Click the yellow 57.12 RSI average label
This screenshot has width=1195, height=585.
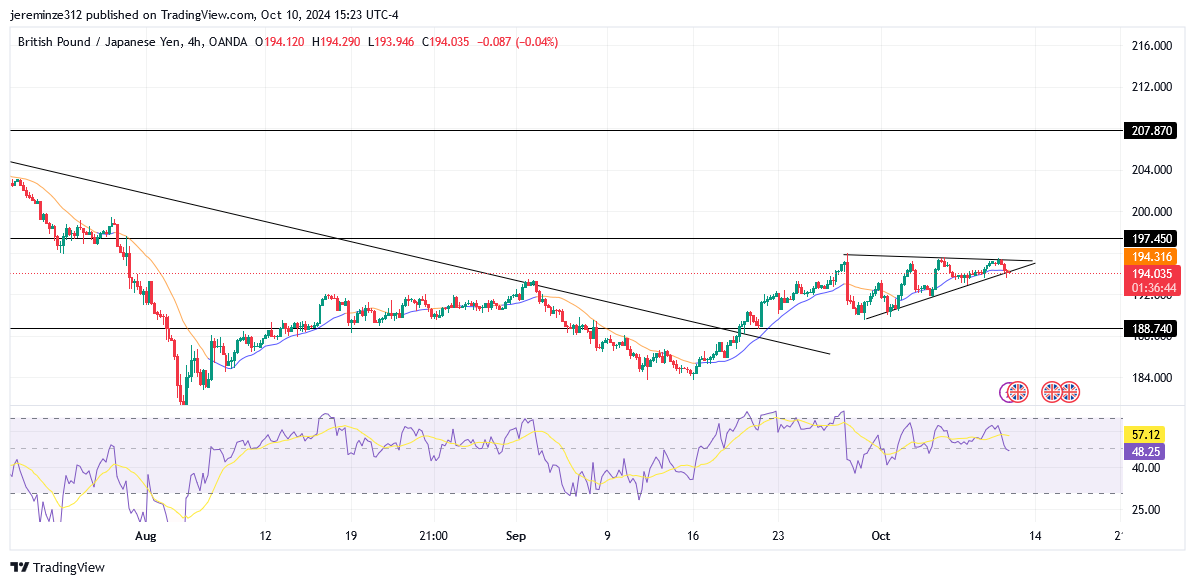coord(1145,434)
